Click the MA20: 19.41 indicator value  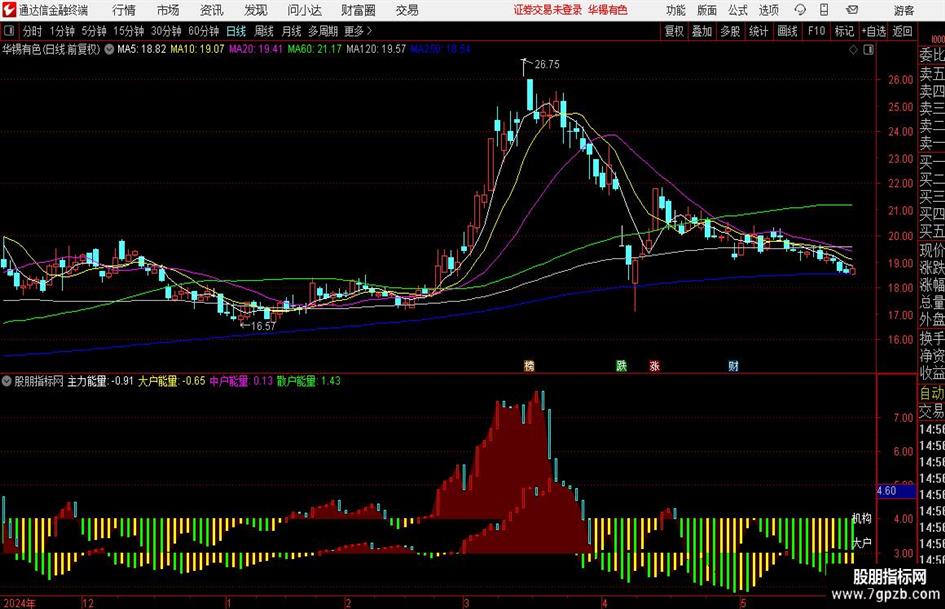[256, 49]
